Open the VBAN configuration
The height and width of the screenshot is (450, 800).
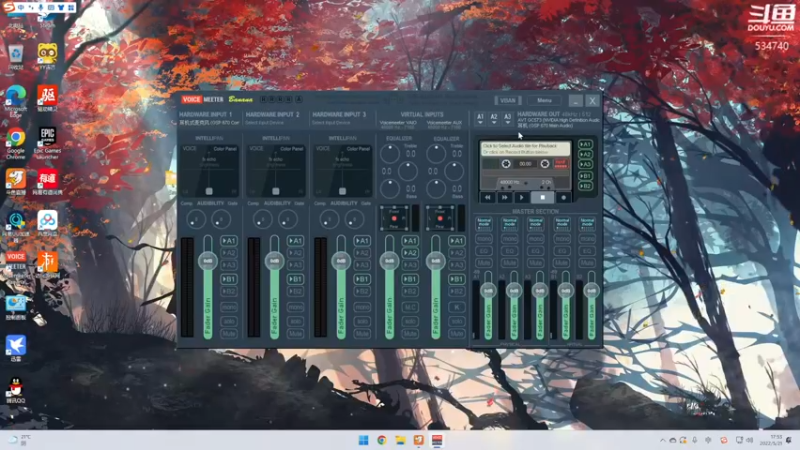508,101
